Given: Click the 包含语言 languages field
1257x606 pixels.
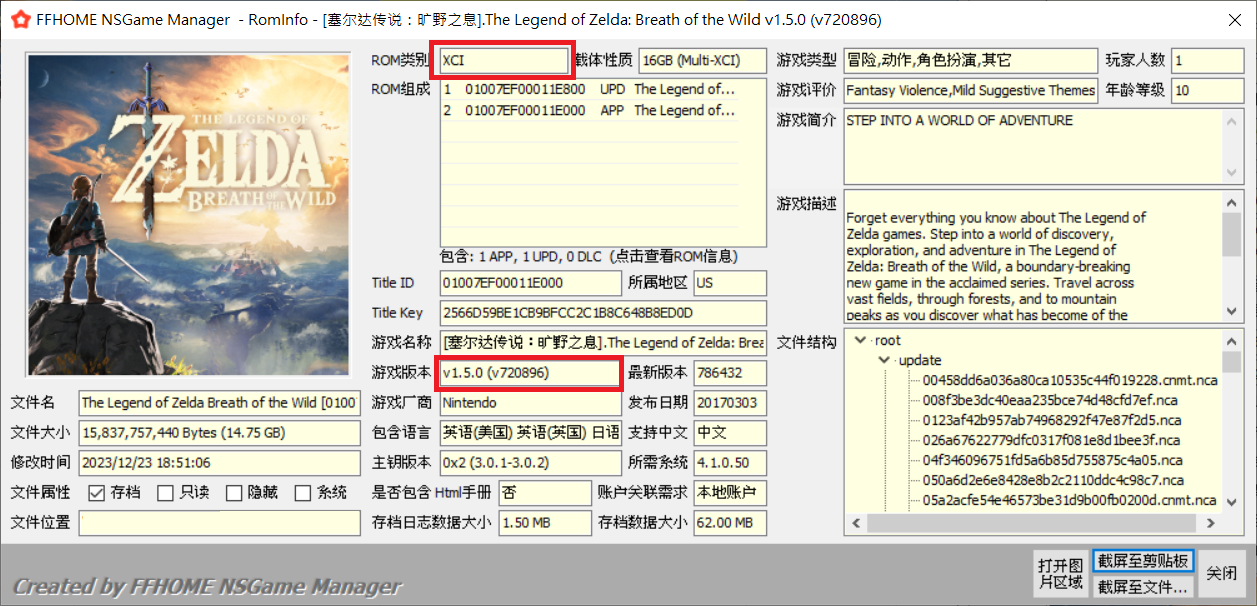Looking at the screenshot, I should [x=530, y=433].
